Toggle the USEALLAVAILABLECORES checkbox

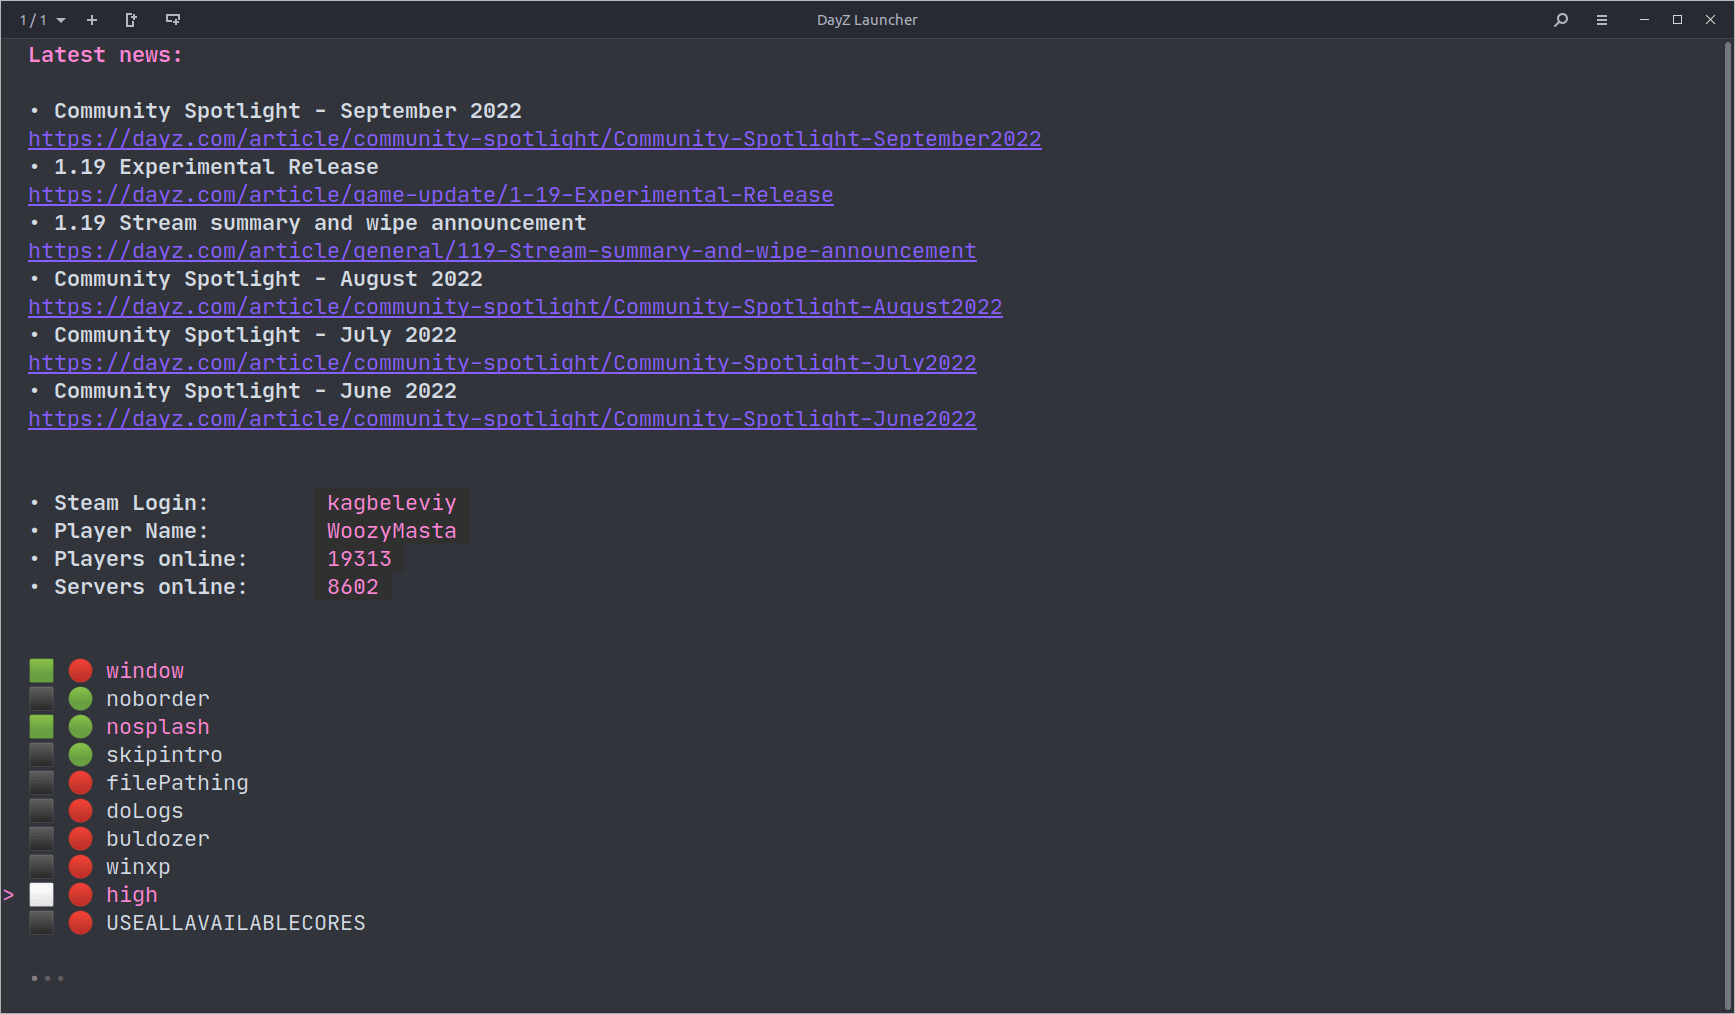click(x=41, y=922)
